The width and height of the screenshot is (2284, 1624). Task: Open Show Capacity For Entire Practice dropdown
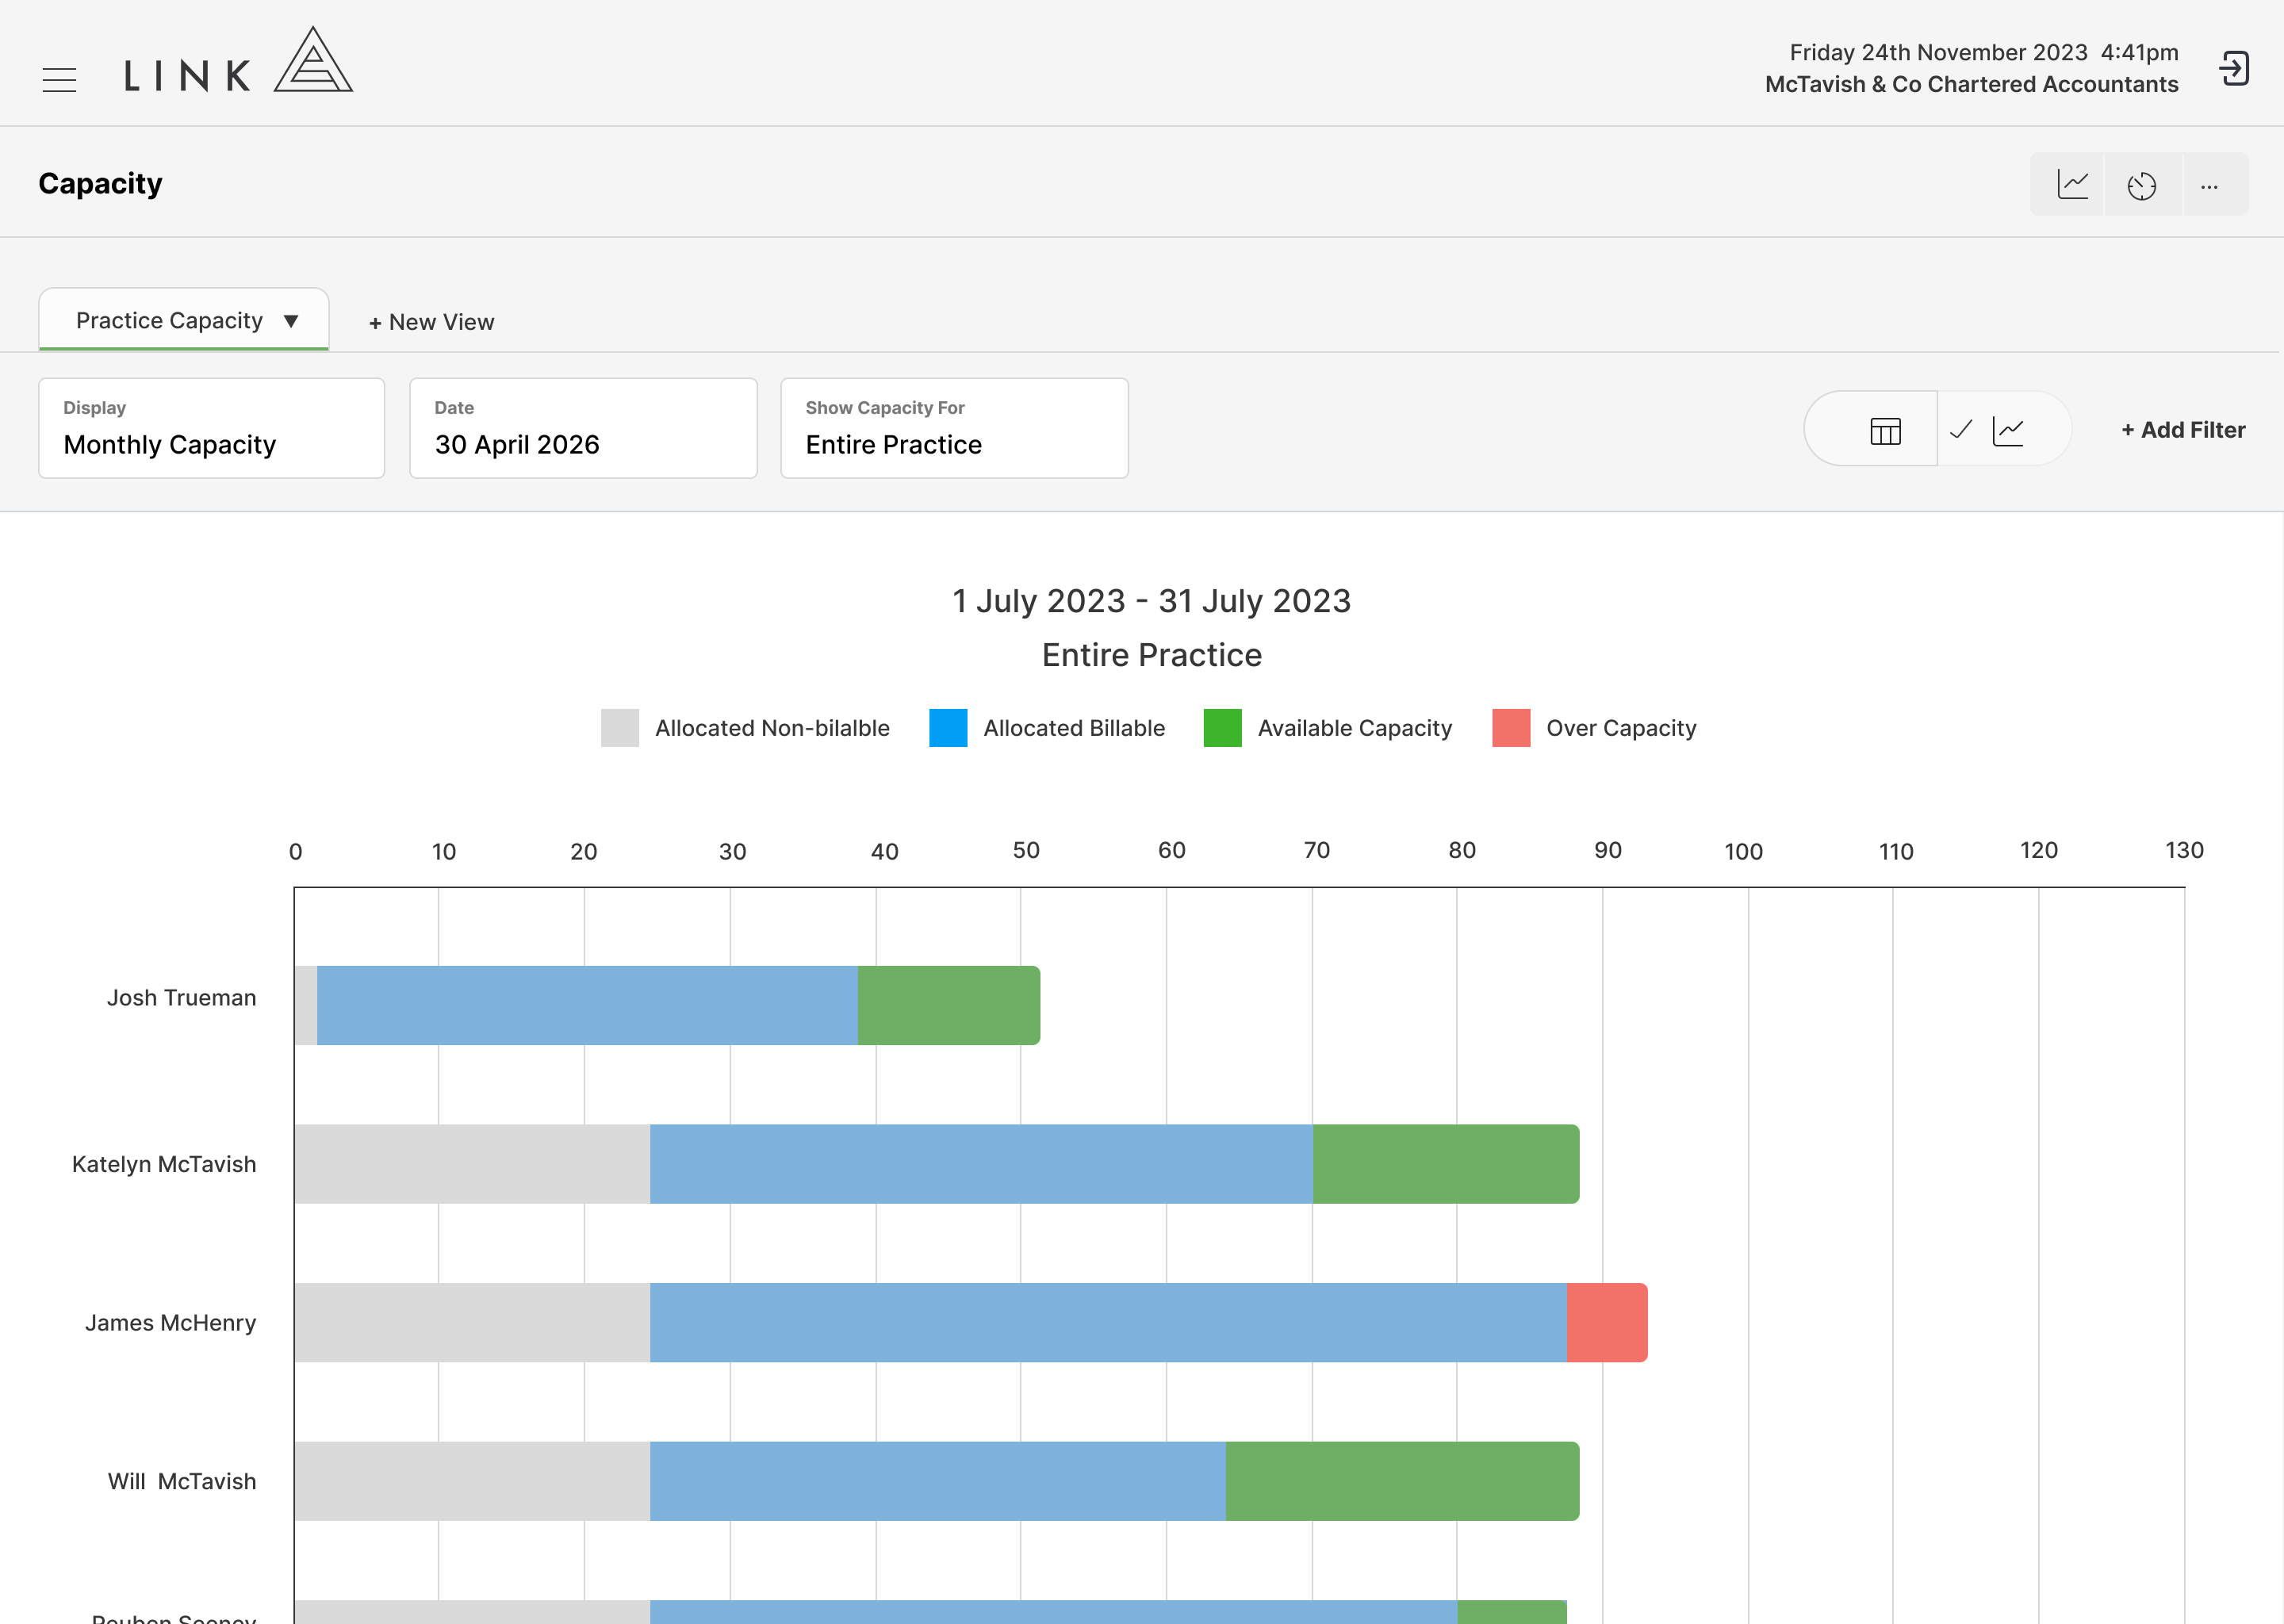tap(954, 428)
